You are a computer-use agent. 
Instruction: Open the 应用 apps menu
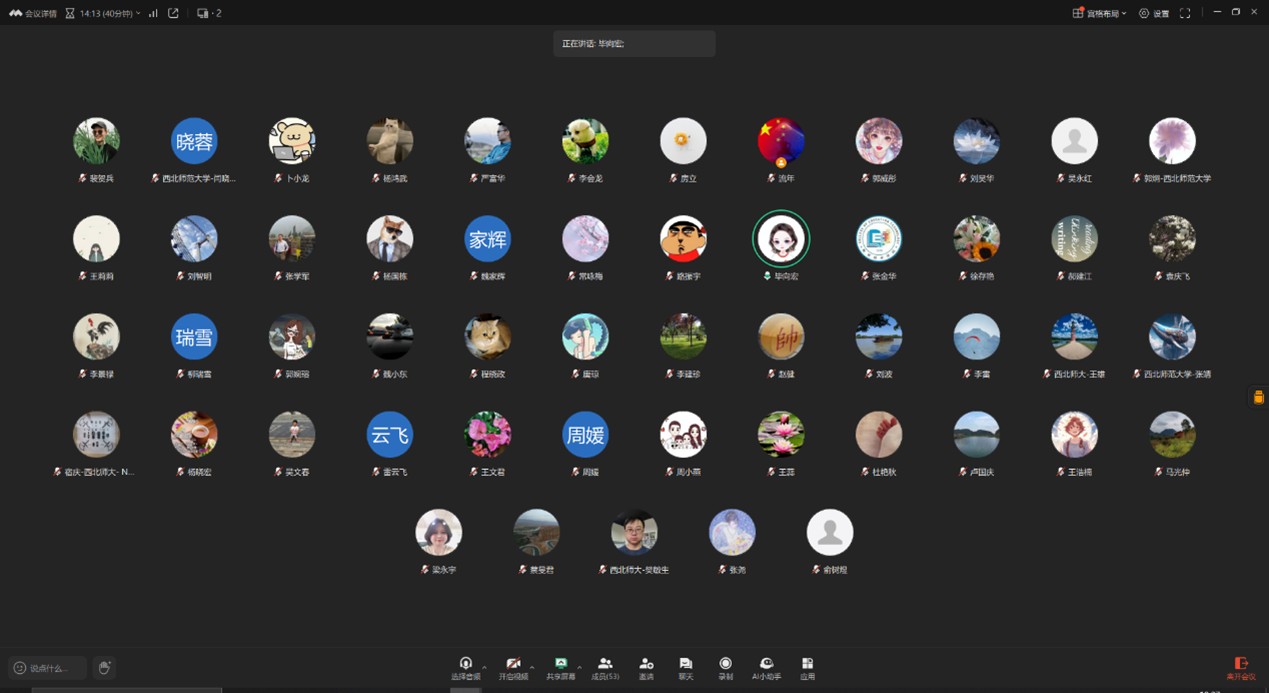pos(807,667)
